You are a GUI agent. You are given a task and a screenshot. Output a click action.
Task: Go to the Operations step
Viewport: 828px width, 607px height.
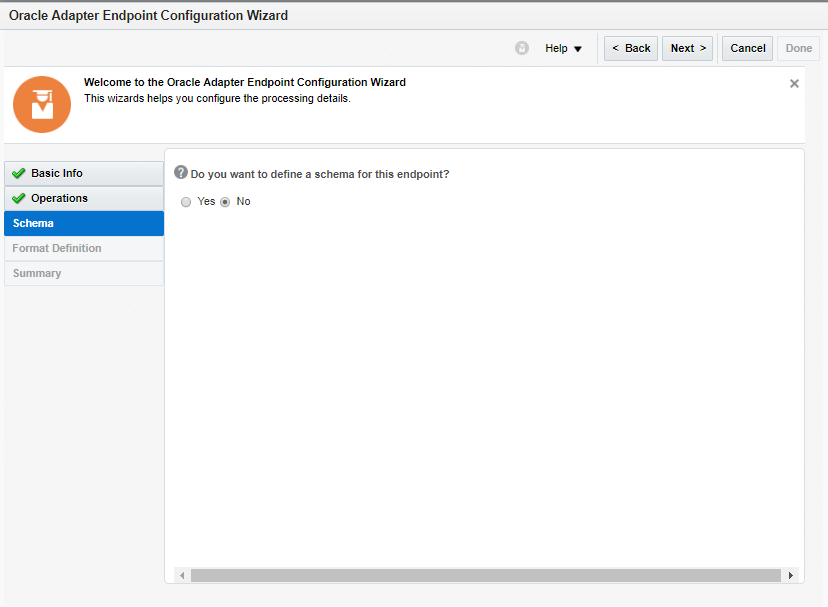tap(84, 198)
